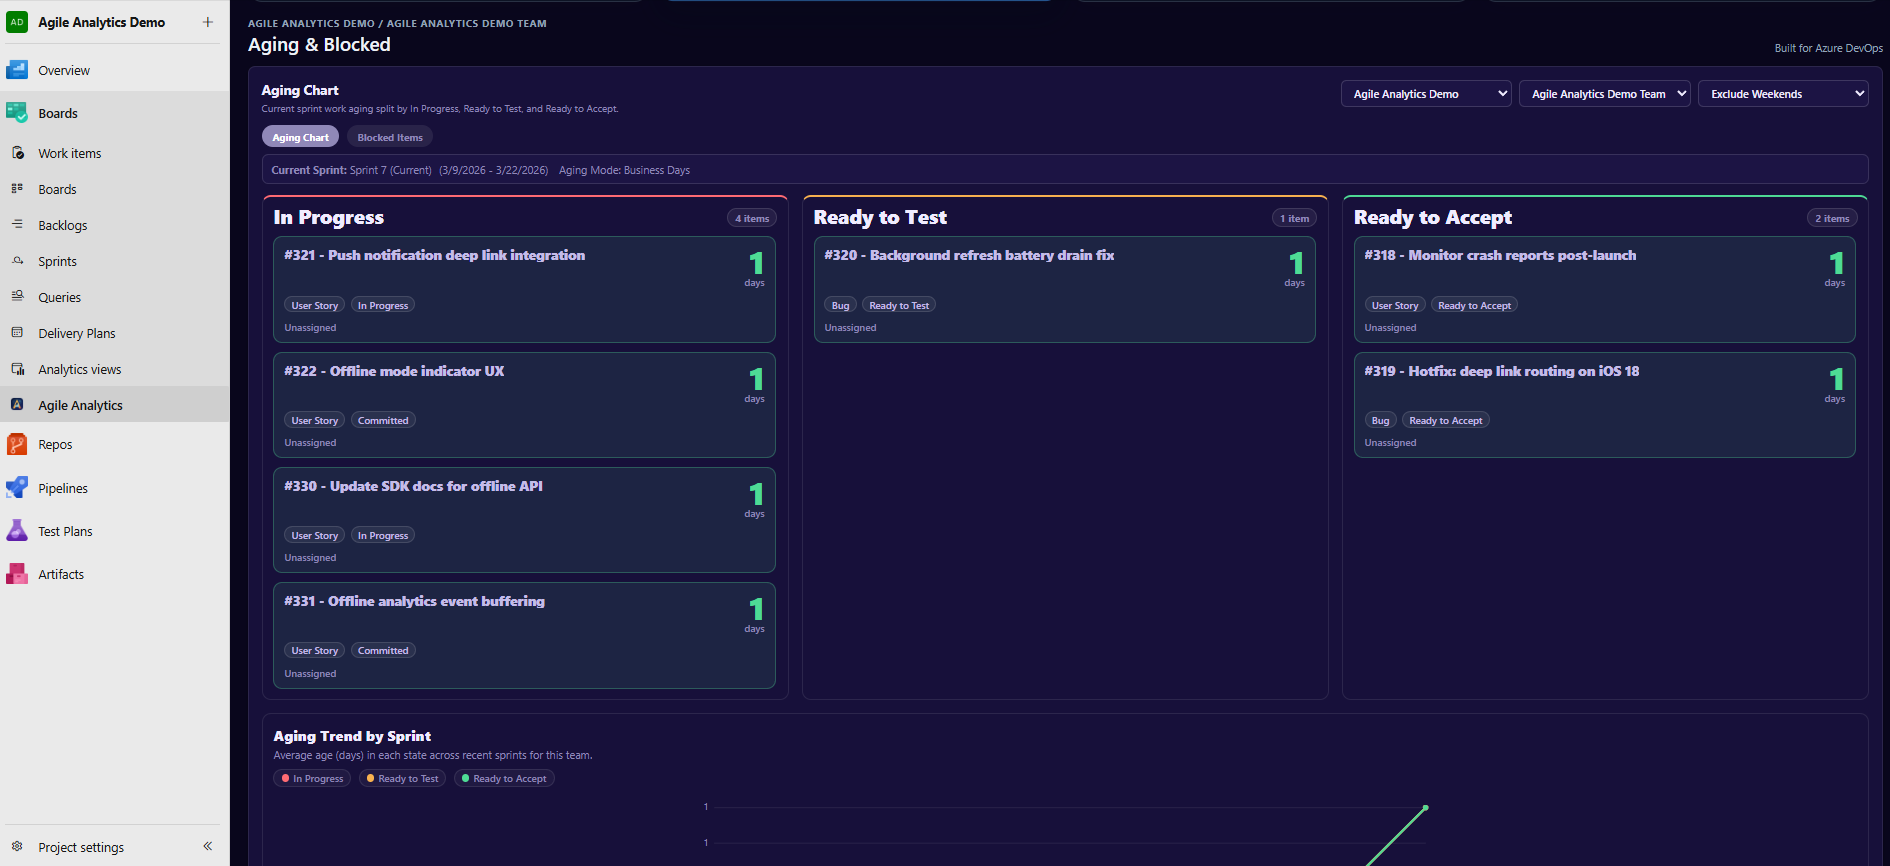Viewport: 1890px width, 866px height.
Task: Toggle In Progress legend series
Action: (x=312, y=778)
